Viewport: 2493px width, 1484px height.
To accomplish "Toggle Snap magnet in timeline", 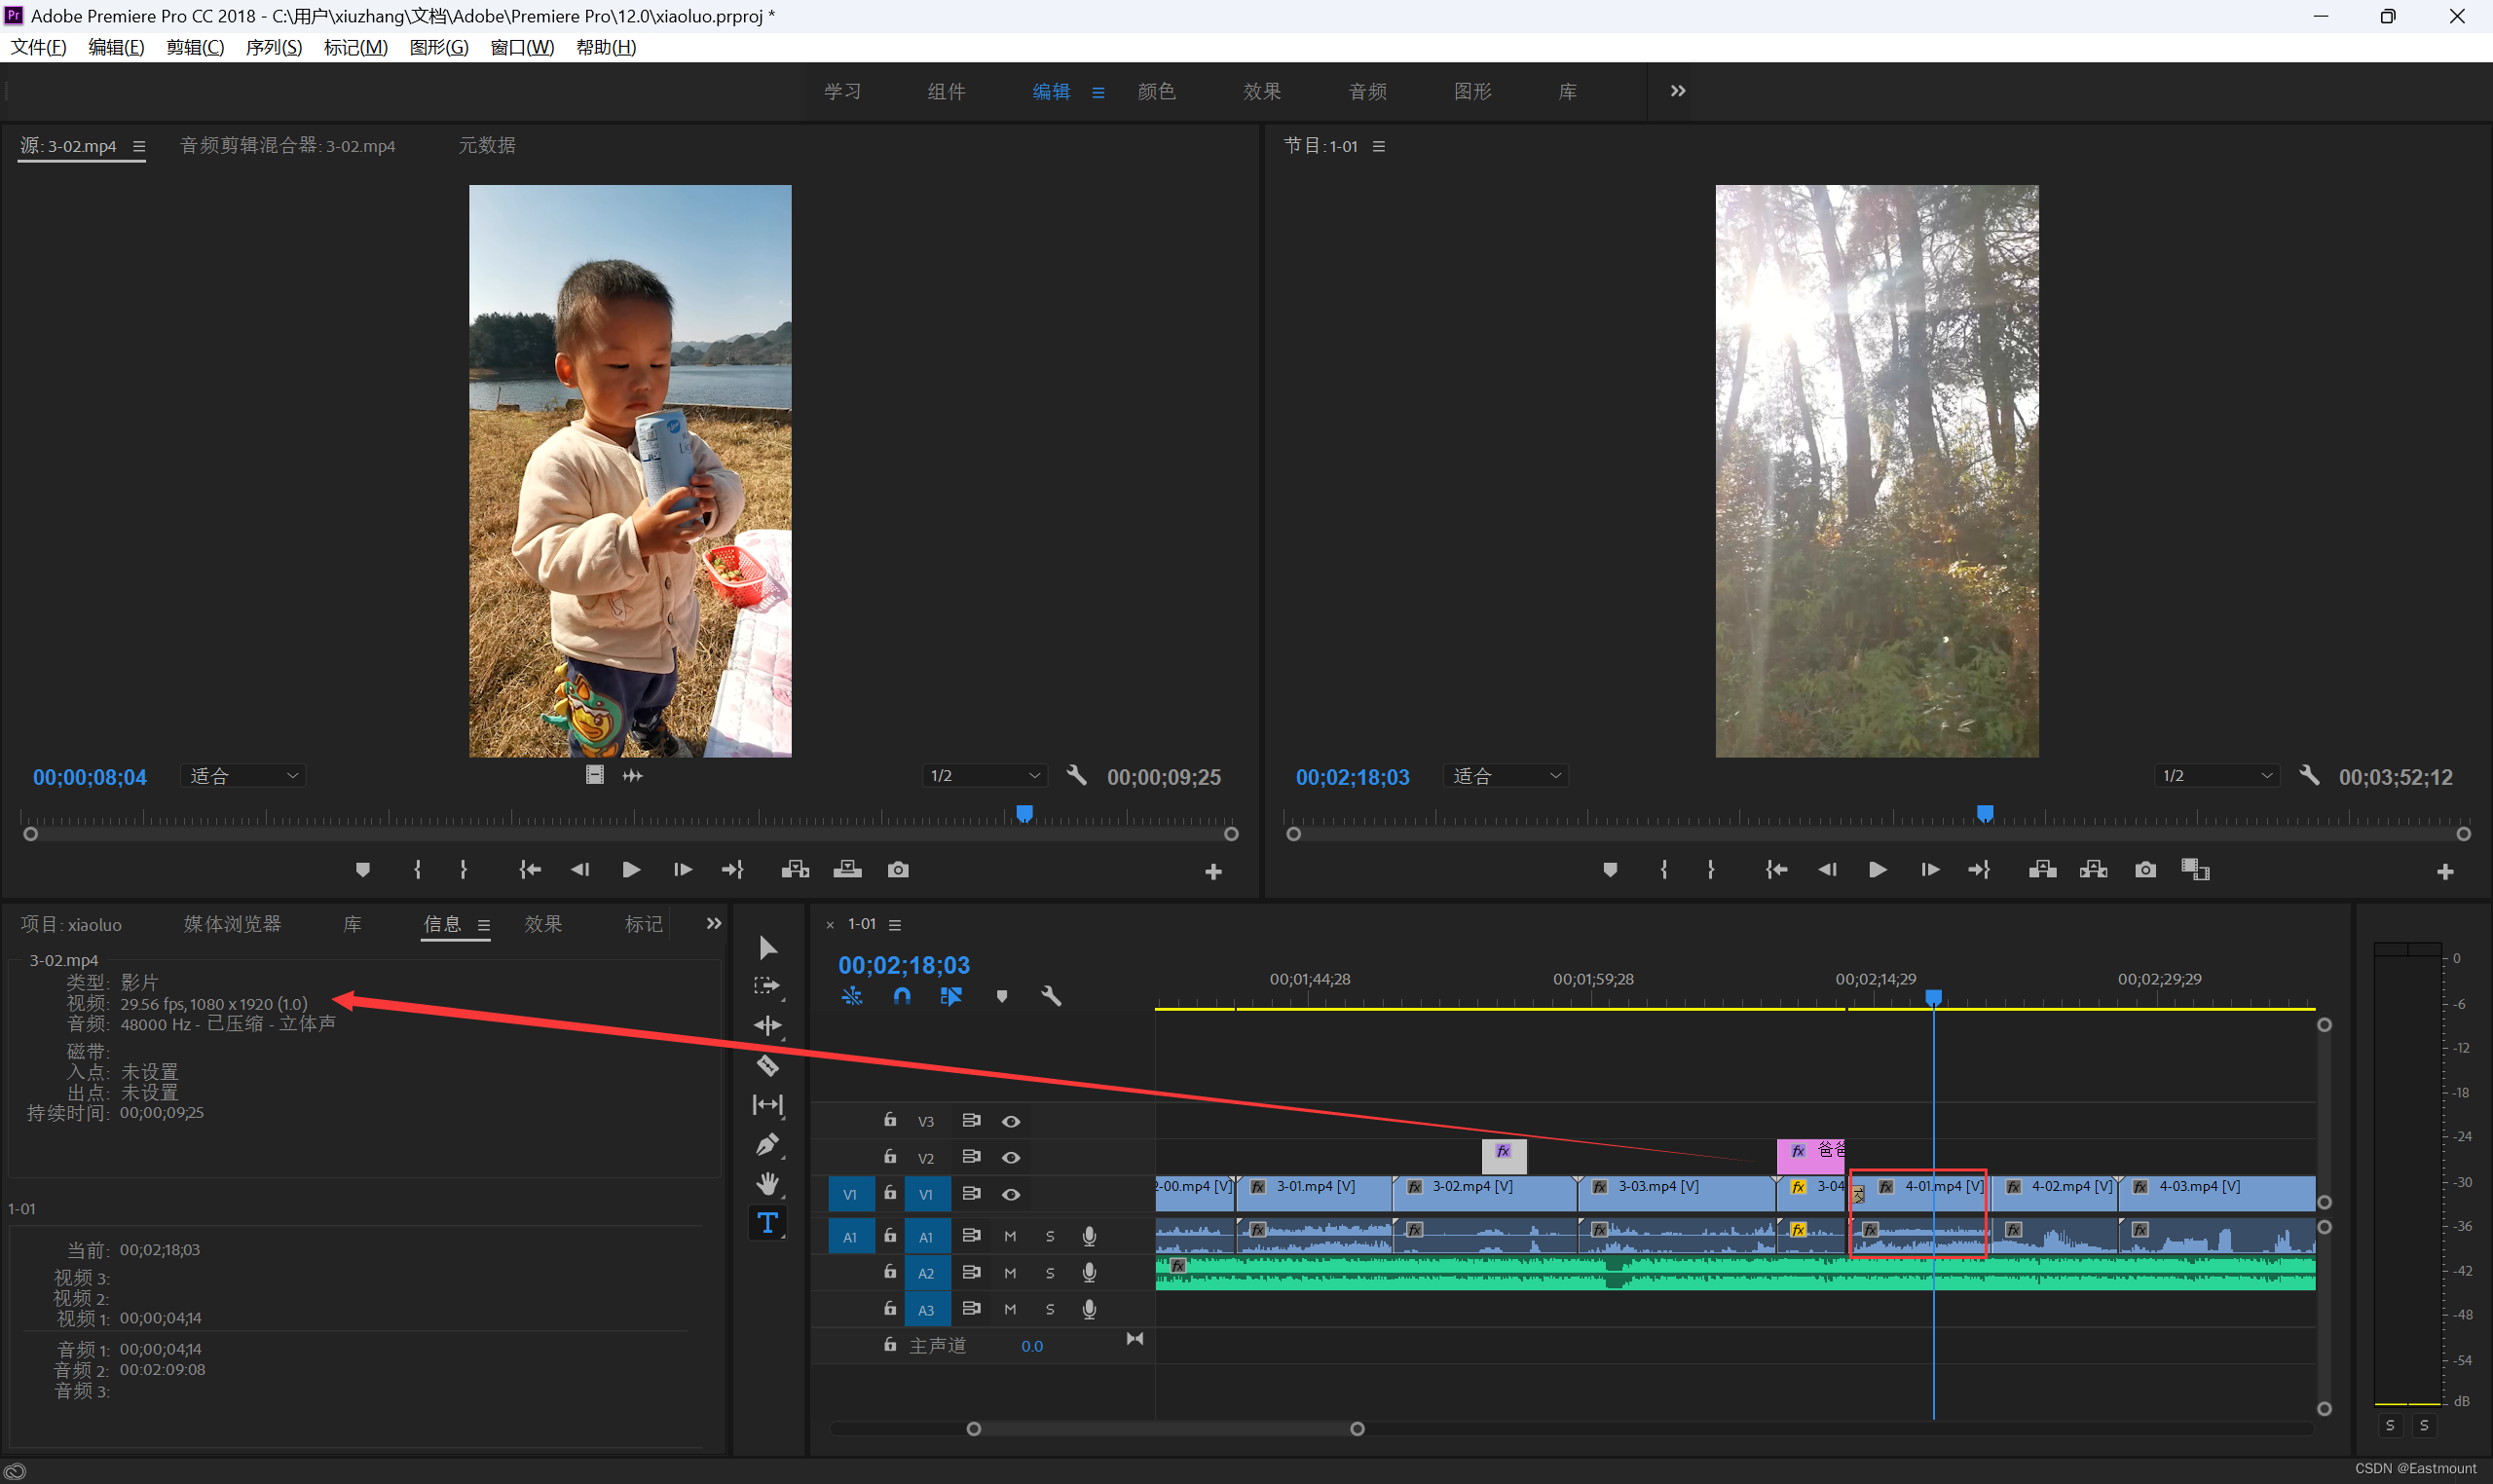I will click(x=901, y=996).
